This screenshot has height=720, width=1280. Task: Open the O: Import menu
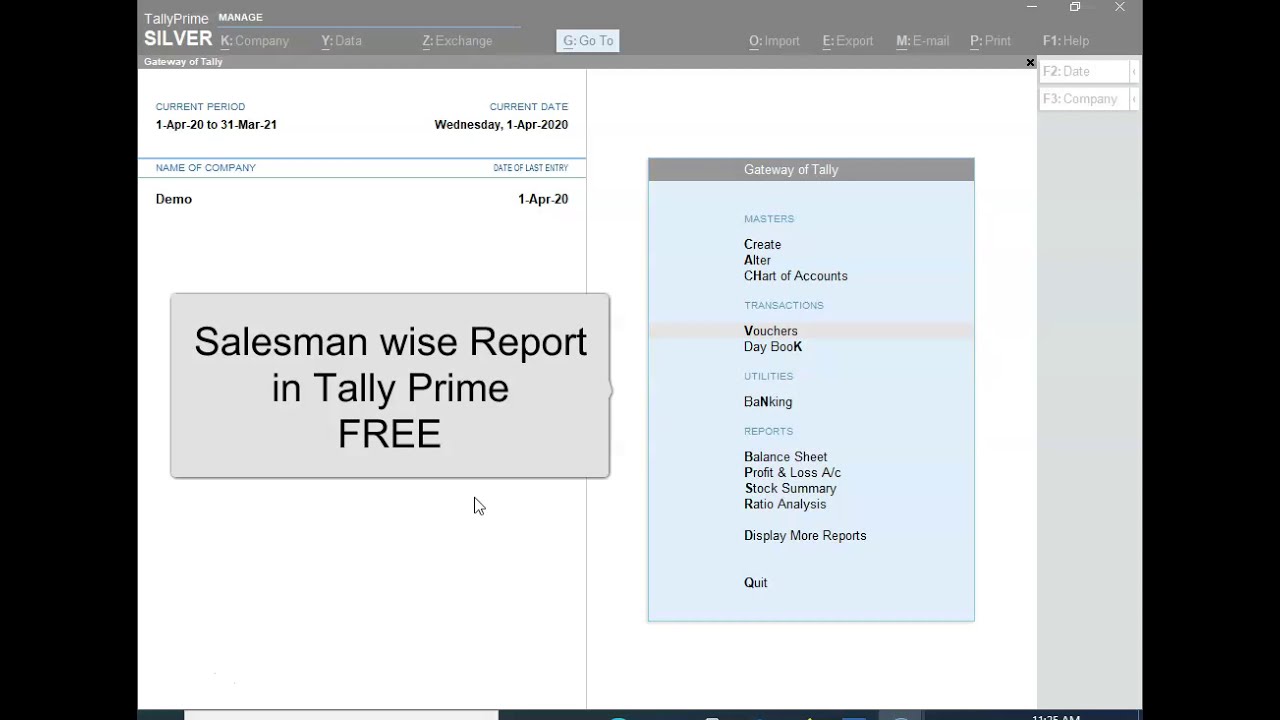pyautogui.click(x=774, y=41)
